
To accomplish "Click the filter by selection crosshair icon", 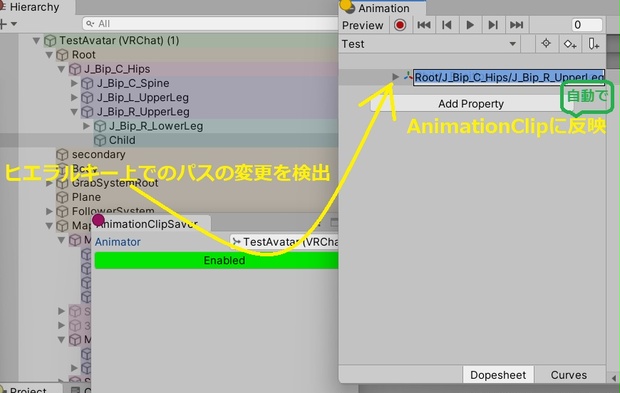I will pyautogui.click(x=546, y=43).
